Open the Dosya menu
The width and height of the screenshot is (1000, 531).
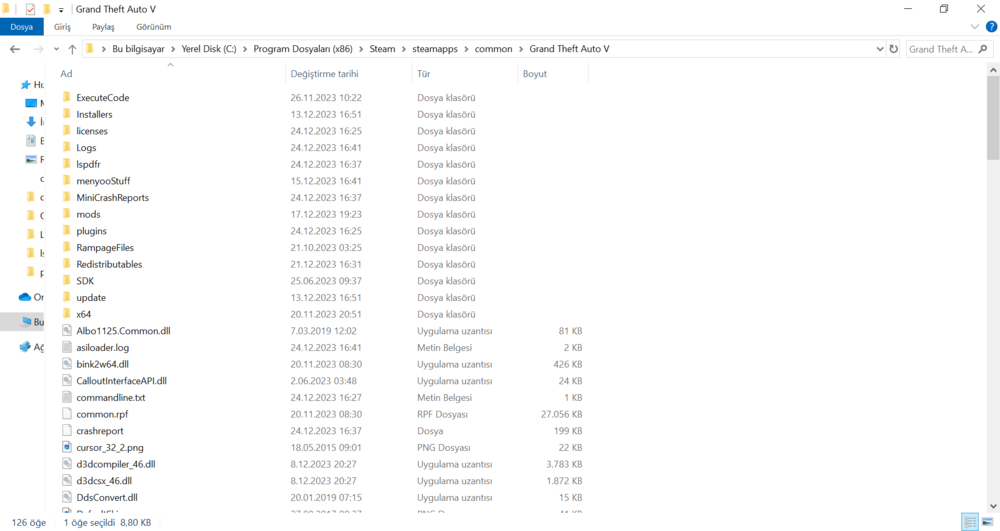[22, 27]
